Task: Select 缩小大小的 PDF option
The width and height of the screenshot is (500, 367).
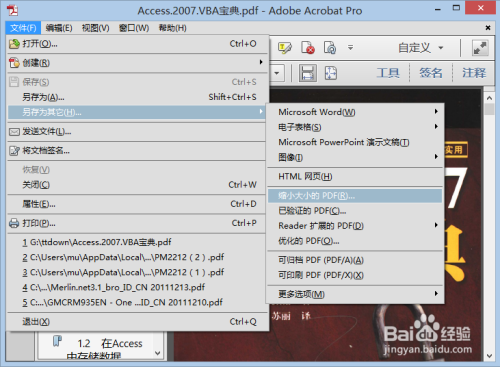Action: point(355,196)
